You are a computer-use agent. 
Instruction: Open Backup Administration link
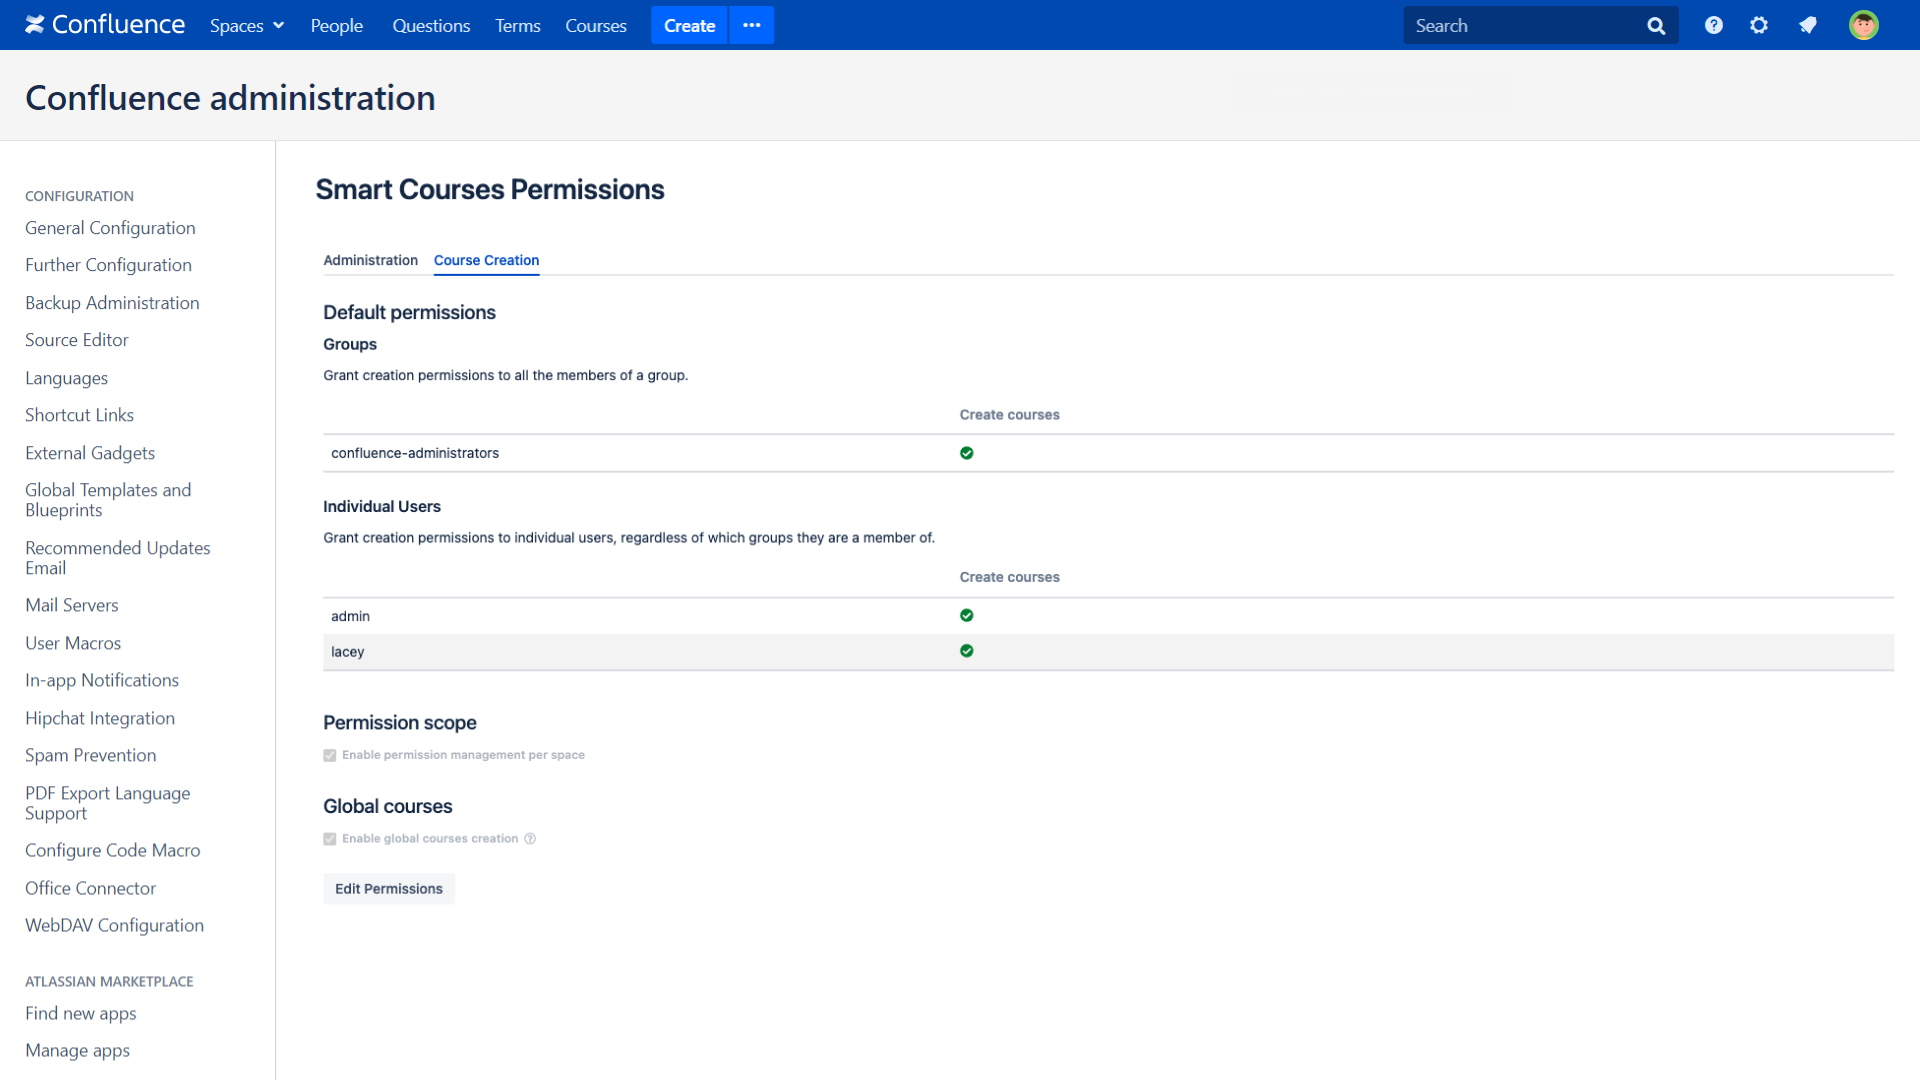point(112,303)
